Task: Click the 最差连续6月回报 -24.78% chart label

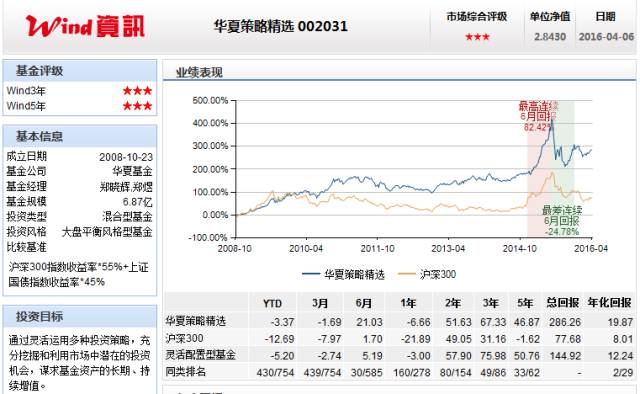Action: (562, 221)
